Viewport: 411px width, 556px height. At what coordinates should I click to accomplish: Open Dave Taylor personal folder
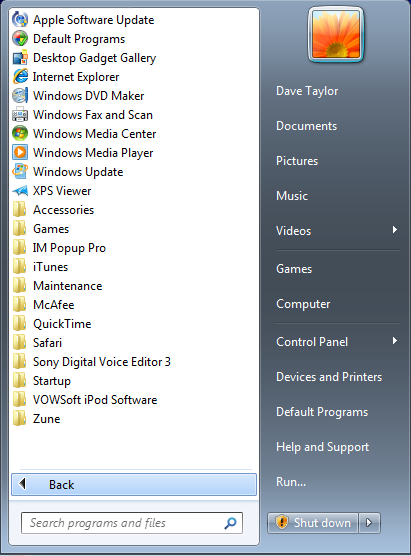point(307,91)
